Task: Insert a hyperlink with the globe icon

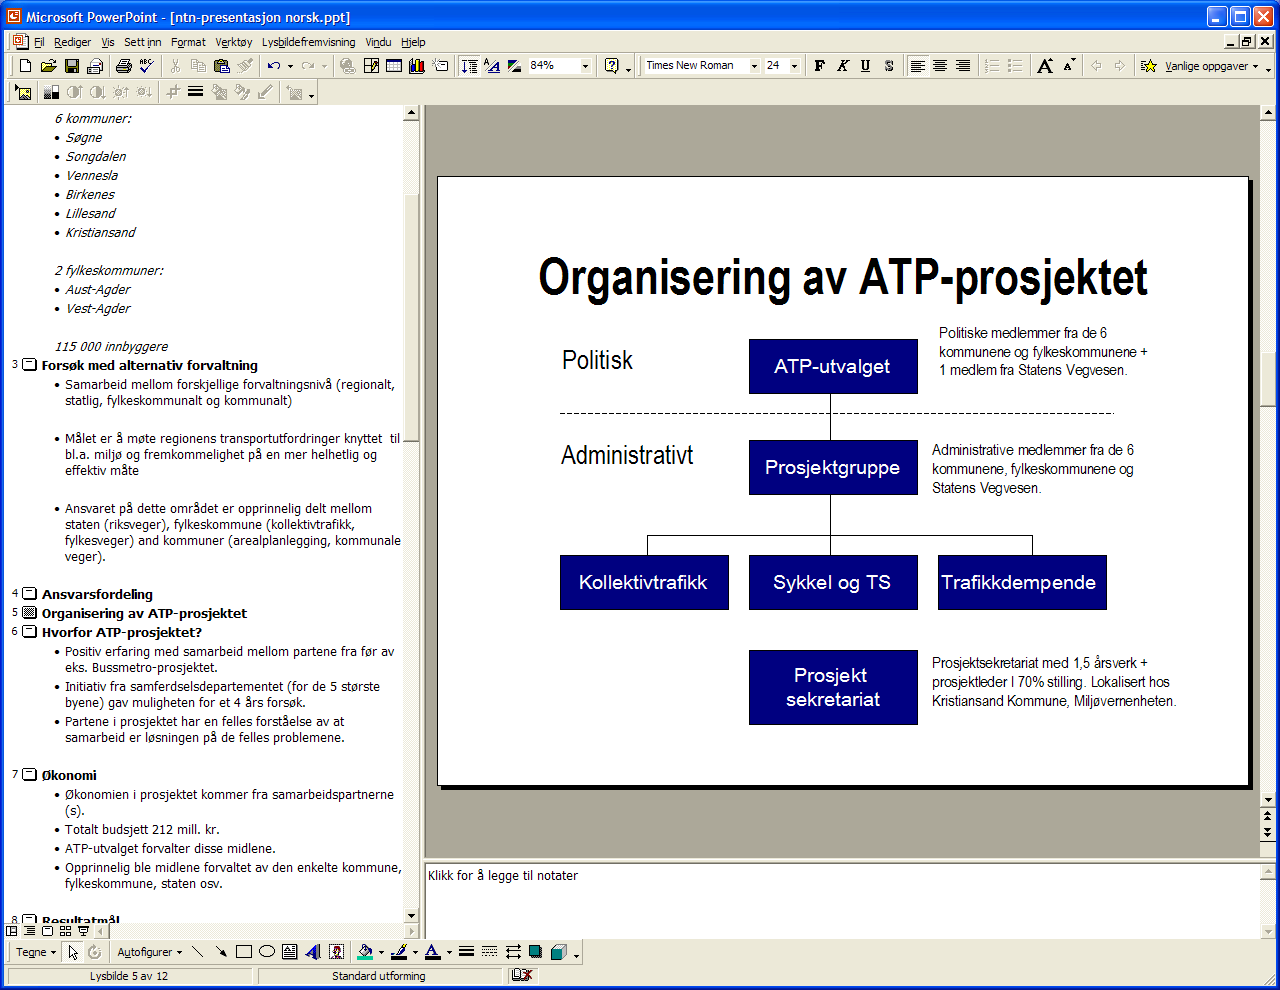Action: point(347,66)
